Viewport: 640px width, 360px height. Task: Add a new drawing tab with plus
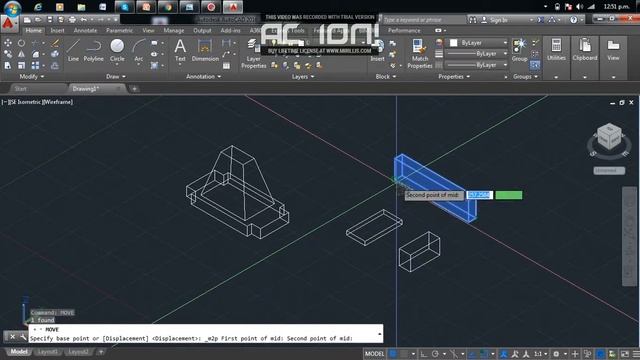(x=134, y=89)
